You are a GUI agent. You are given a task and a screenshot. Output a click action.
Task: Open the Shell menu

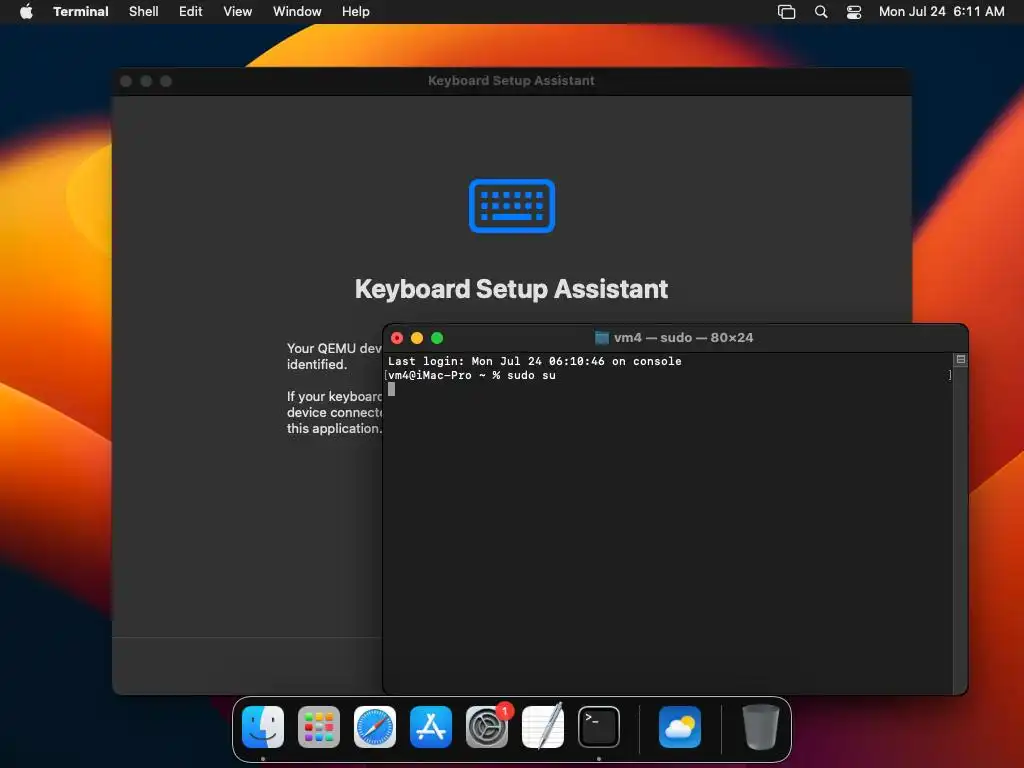point(144,11)
